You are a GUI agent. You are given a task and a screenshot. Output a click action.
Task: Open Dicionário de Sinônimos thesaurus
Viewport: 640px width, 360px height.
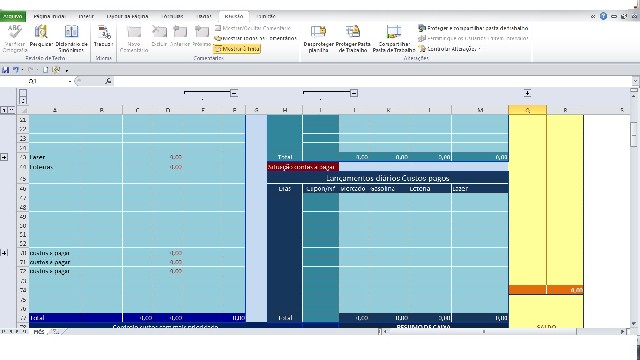click(x=71, y=38)
